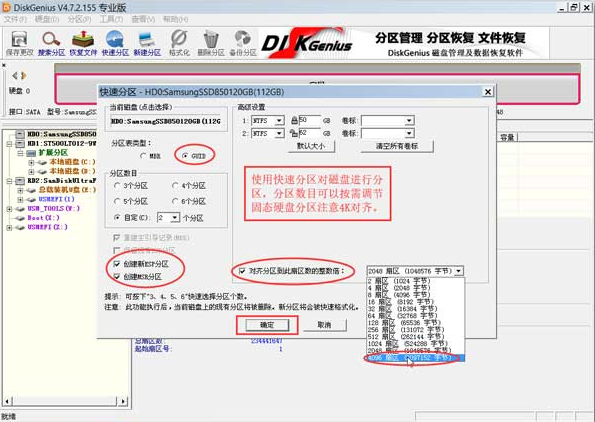
Task: Open partition 1 NTFS file system dropdown
Action: 279,121
